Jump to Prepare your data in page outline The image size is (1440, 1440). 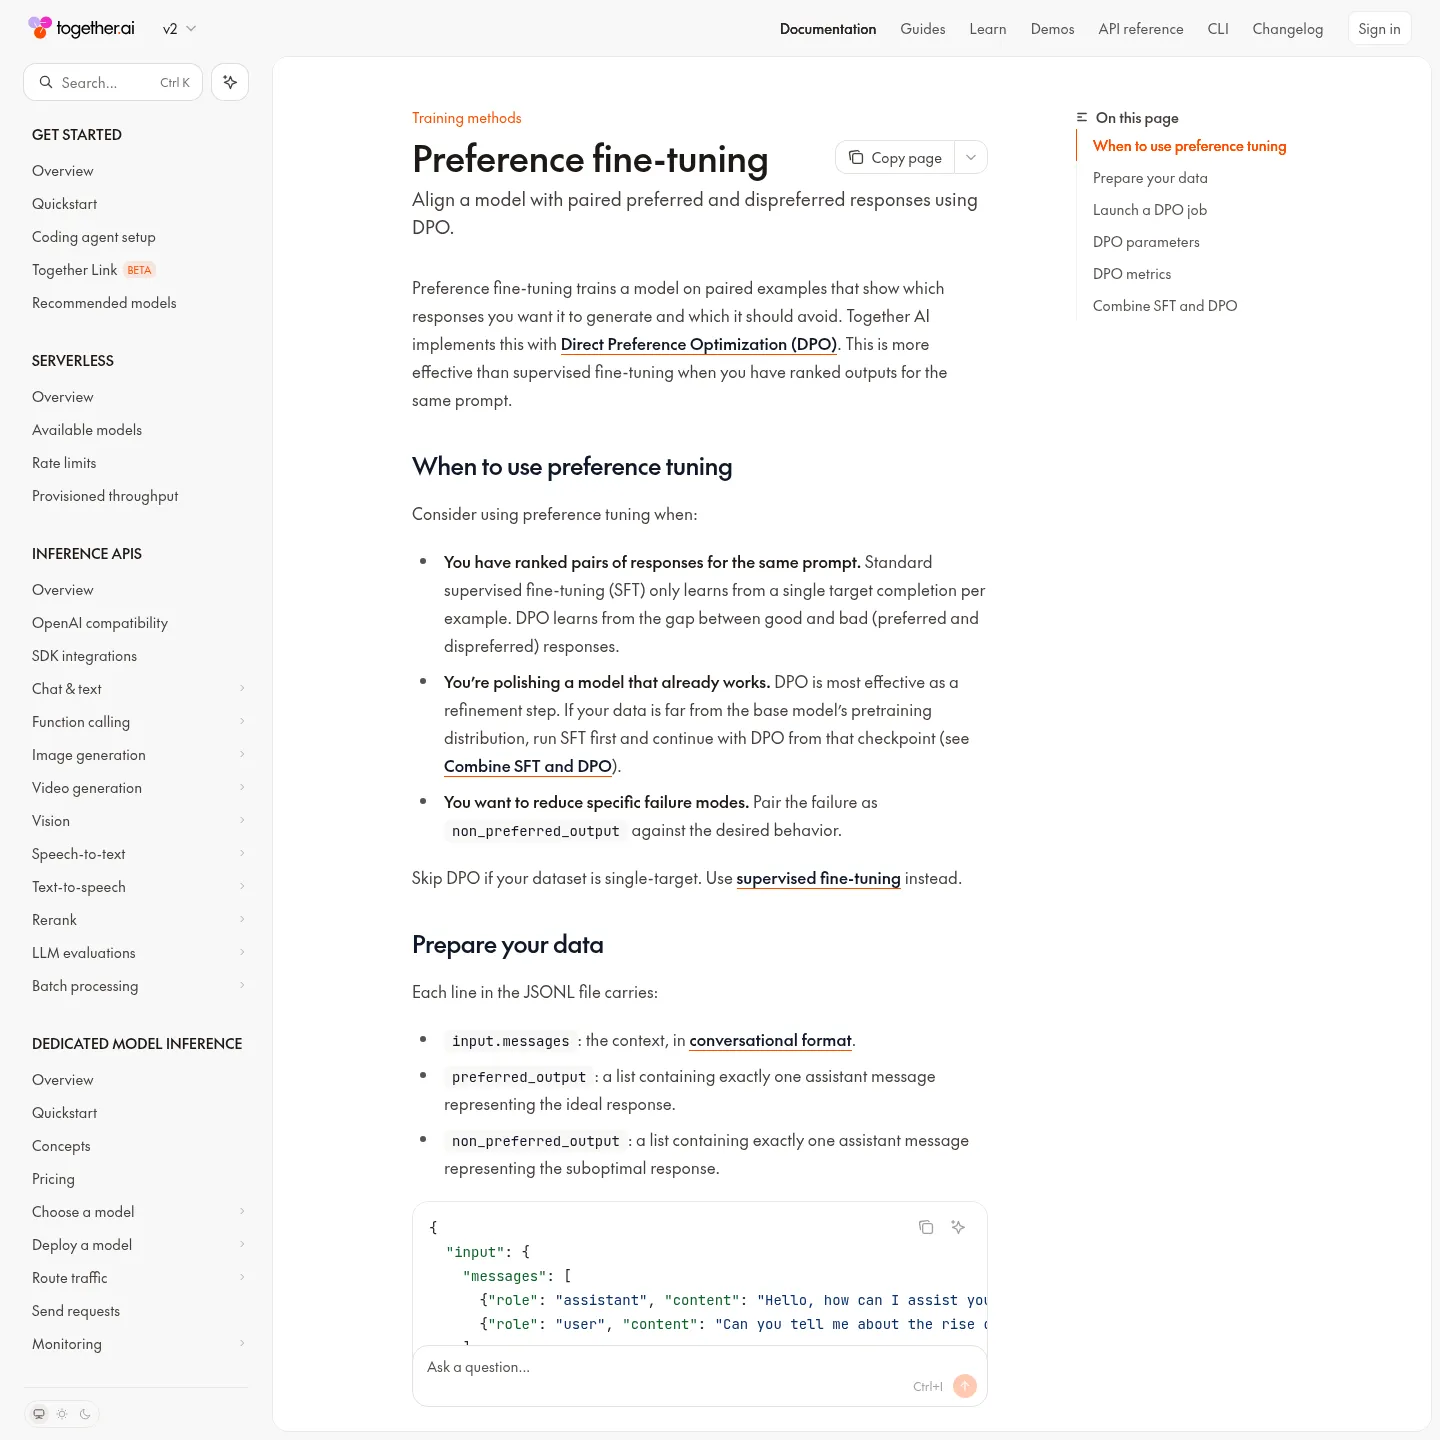coord(1150,178)
